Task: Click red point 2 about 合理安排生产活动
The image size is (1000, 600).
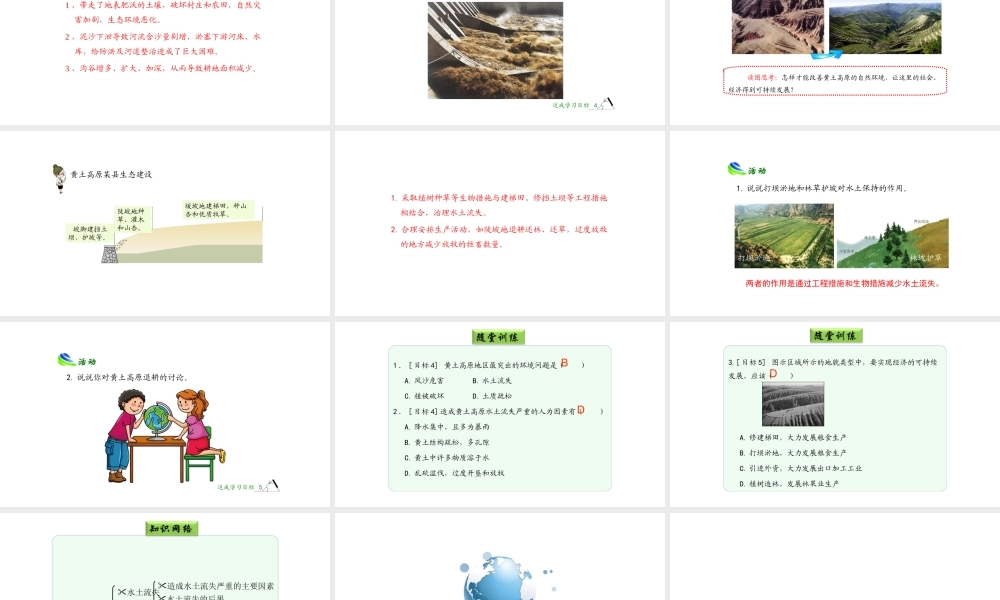Action: (x=499, y=237)
